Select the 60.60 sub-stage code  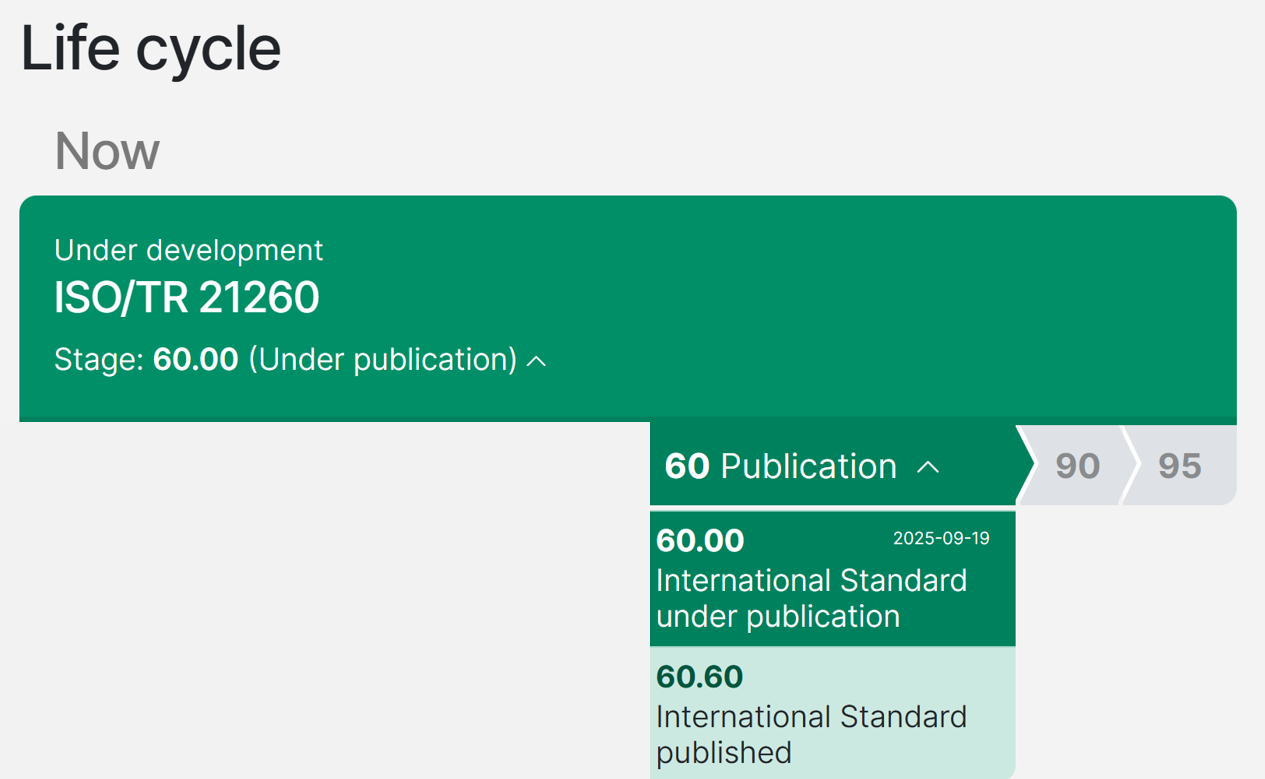point(700,677)
